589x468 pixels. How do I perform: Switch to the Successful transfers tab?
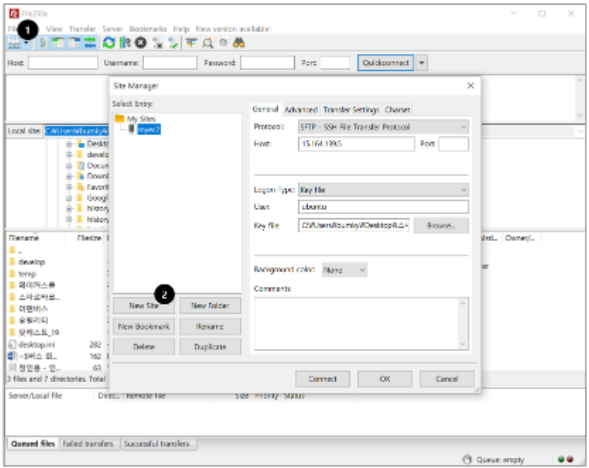click(x=157, y=444)
